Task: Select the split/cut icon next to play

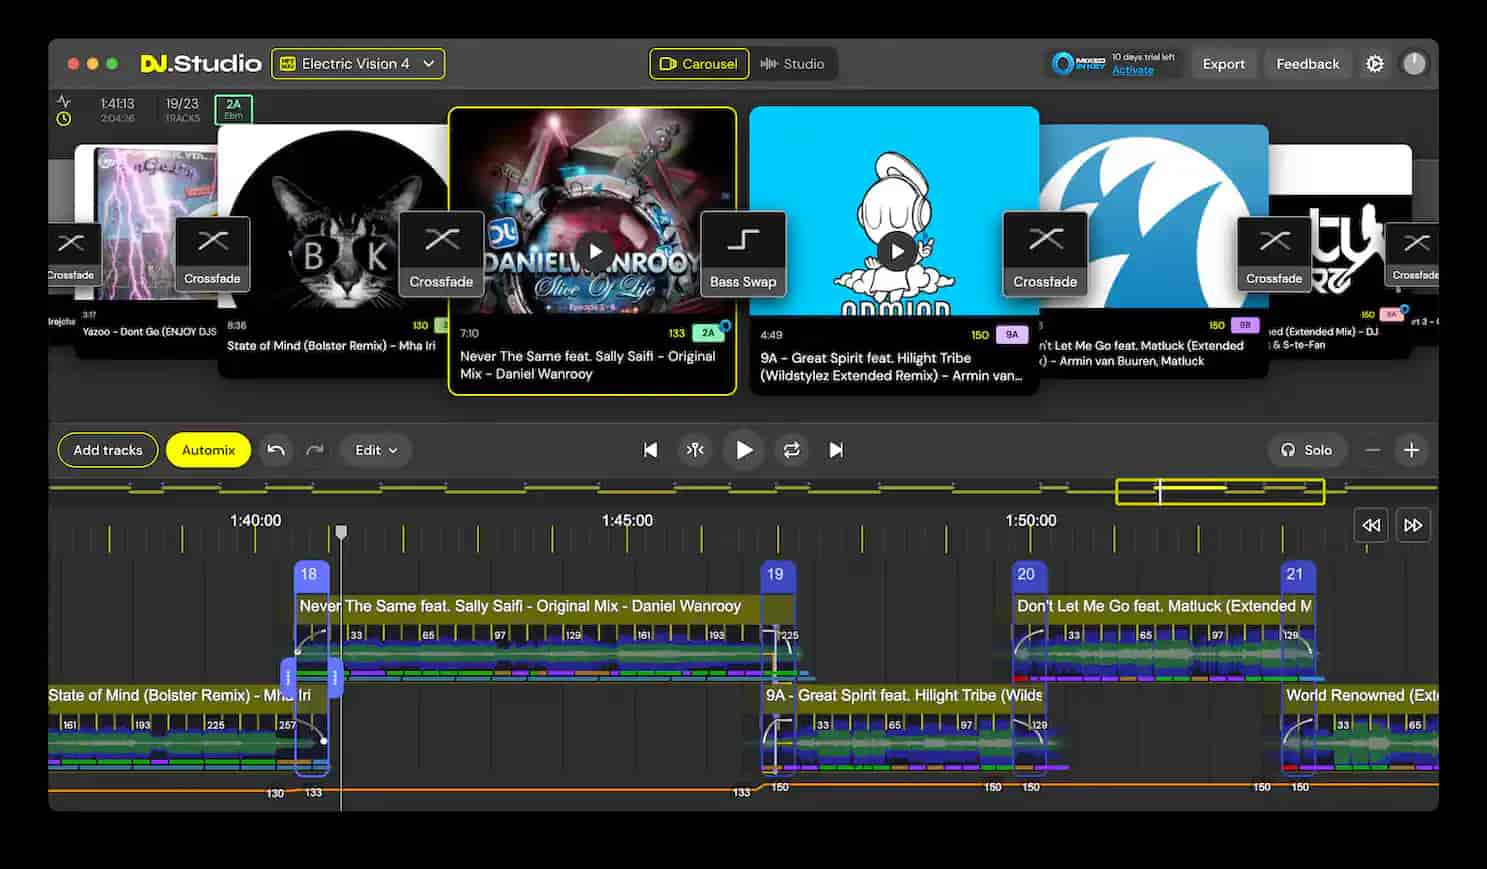Action: point(696,450)
